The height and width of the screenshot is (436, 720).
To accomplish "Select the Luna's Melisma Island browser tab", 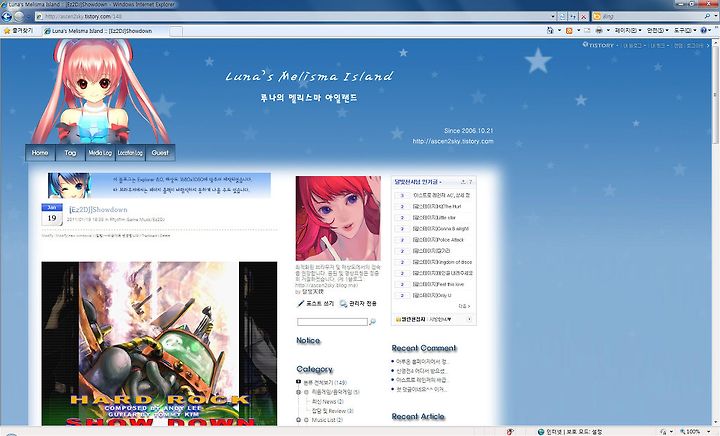I will [x=105, y=31].
